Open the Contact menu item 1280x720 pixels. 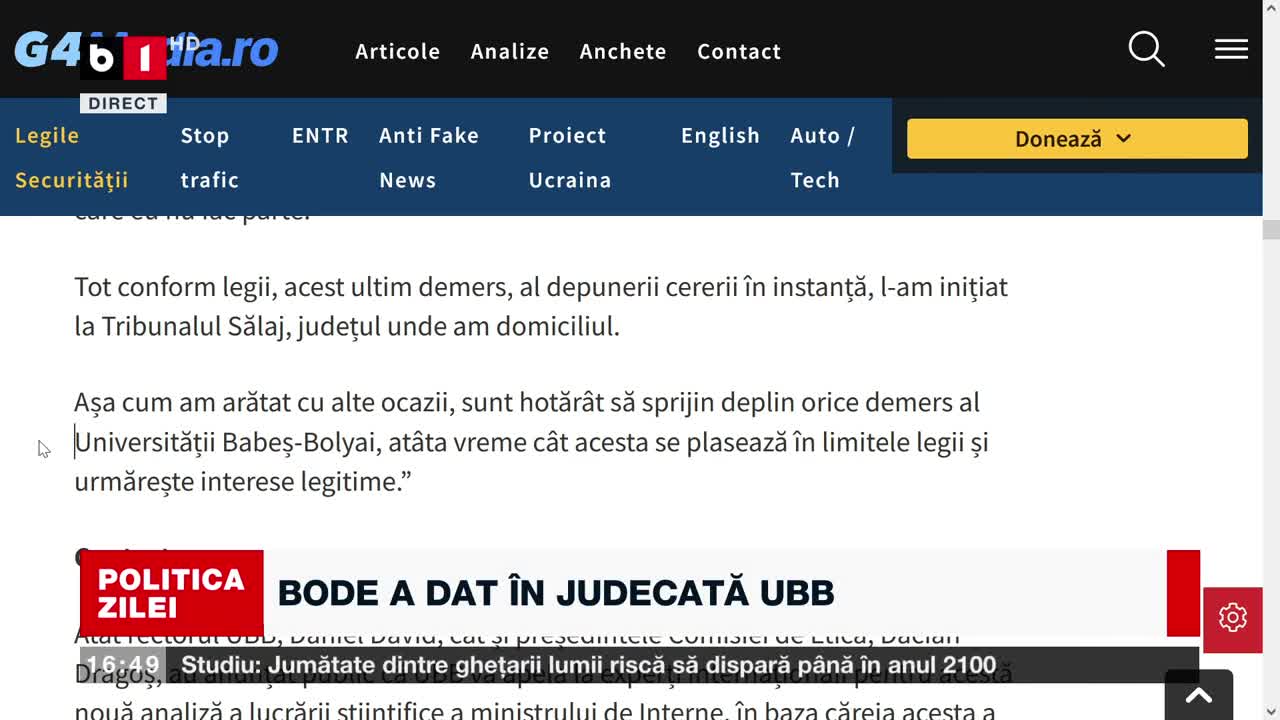pyautogui.click(x=739, y=51)
